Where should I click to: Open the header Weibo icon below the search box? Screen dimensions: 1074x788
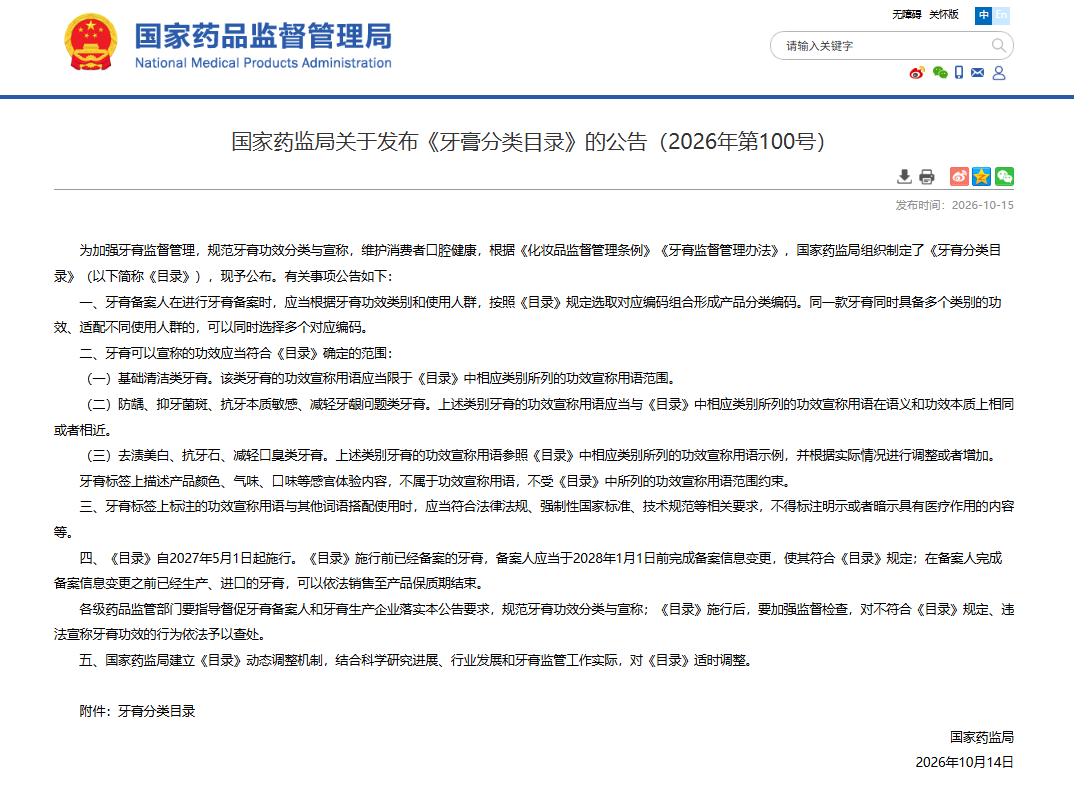point(917,73)
